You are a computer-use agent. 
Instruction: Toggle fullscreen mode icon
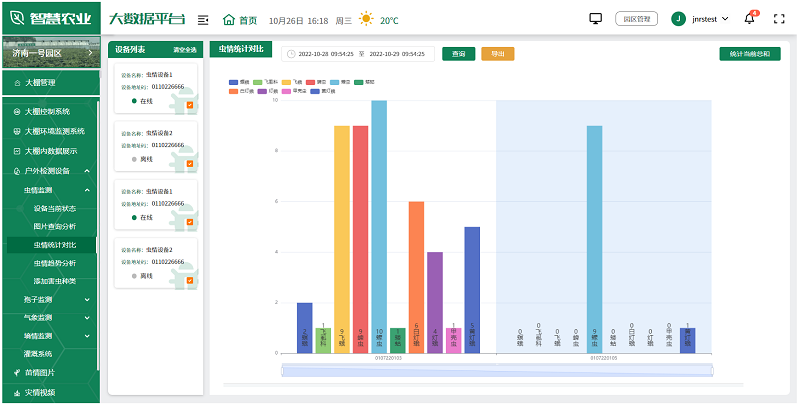[x=779, y=19]
